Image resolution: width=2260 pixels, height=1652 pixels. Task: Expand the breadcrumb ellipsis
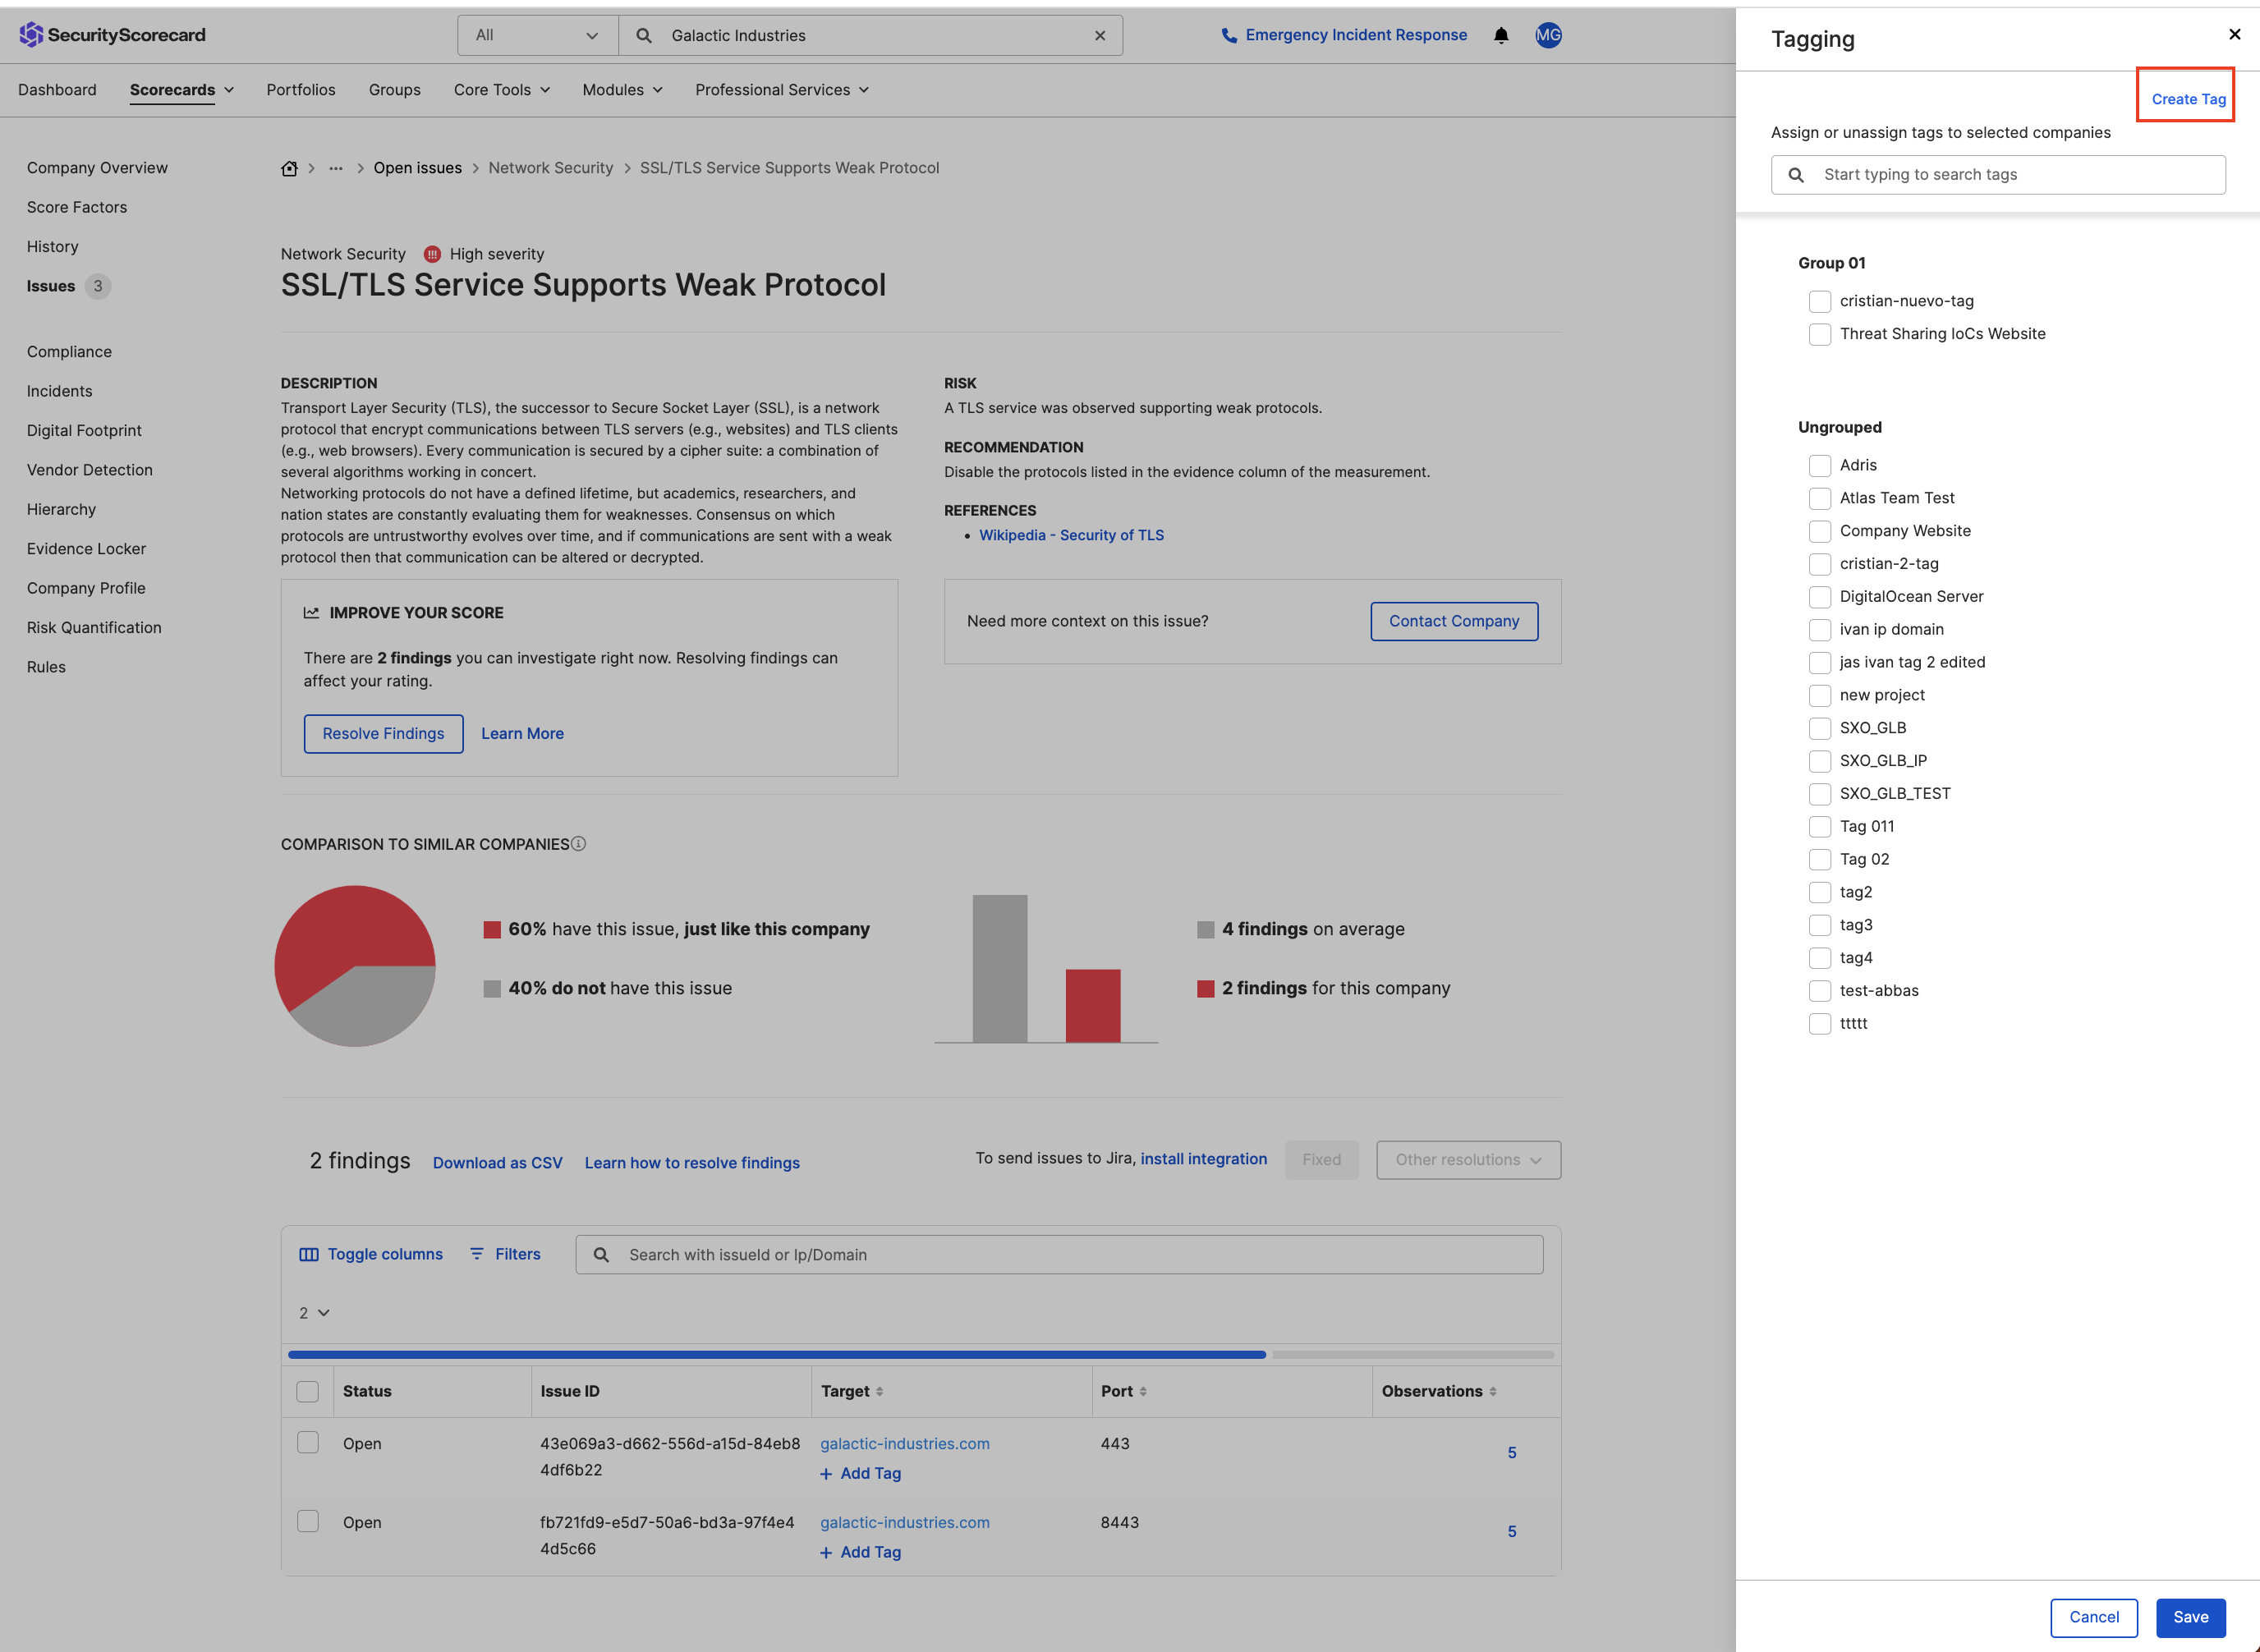click(336, 168)
